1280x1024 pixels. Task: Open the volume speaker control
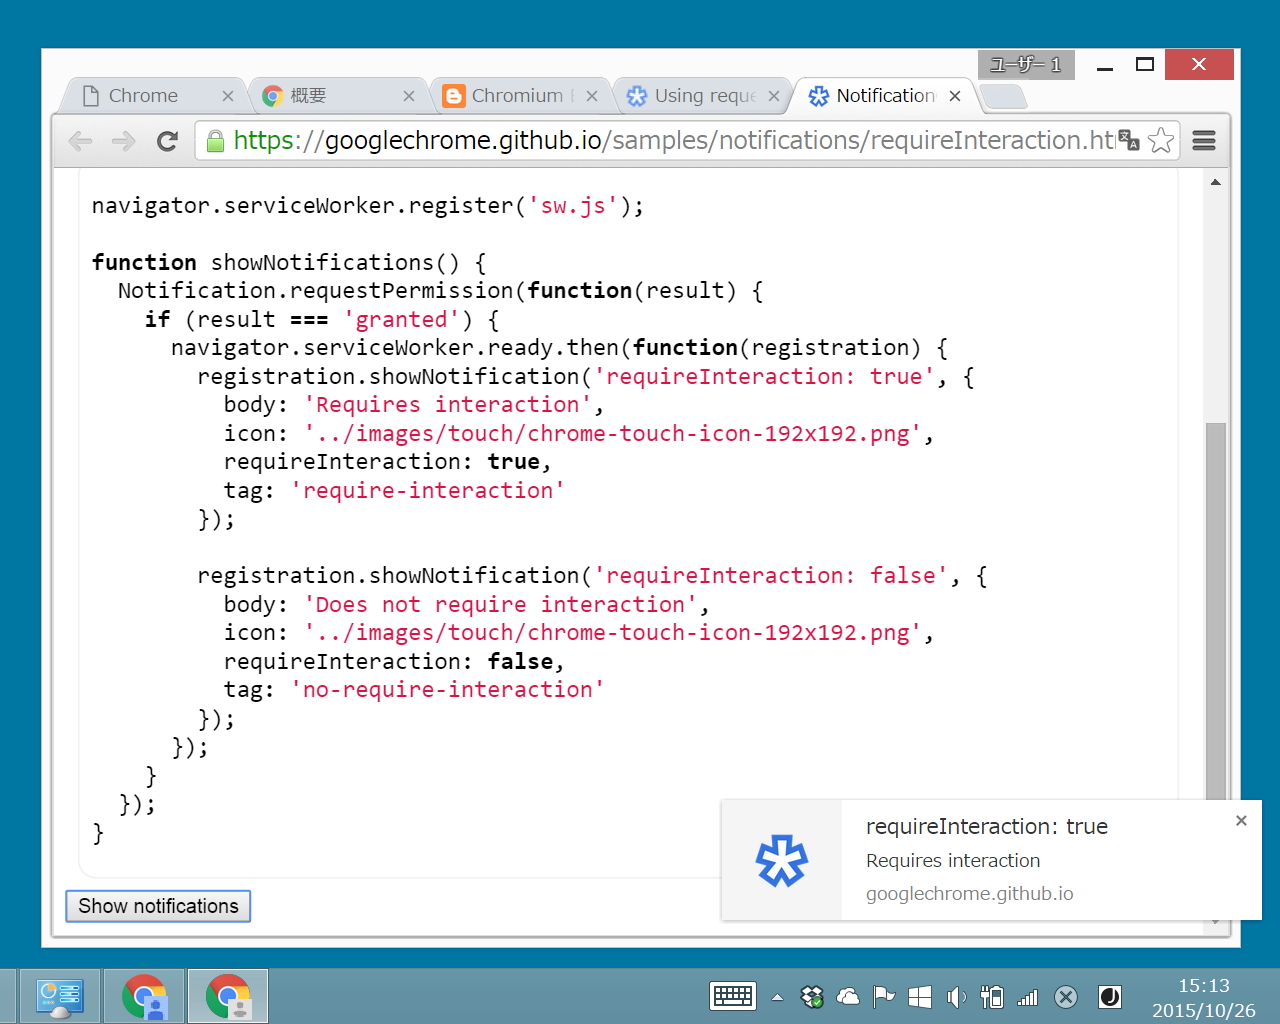click(x=956, y=996)
